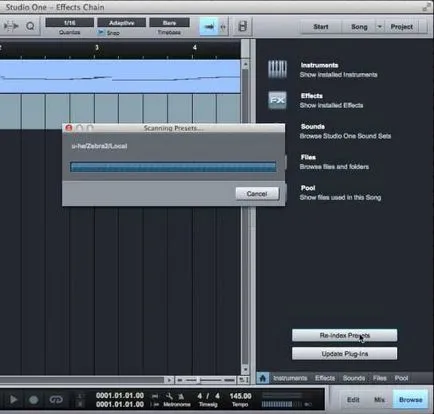Click the vertical scrollbar down arrow
434x414 pixels.
[245, 369]
